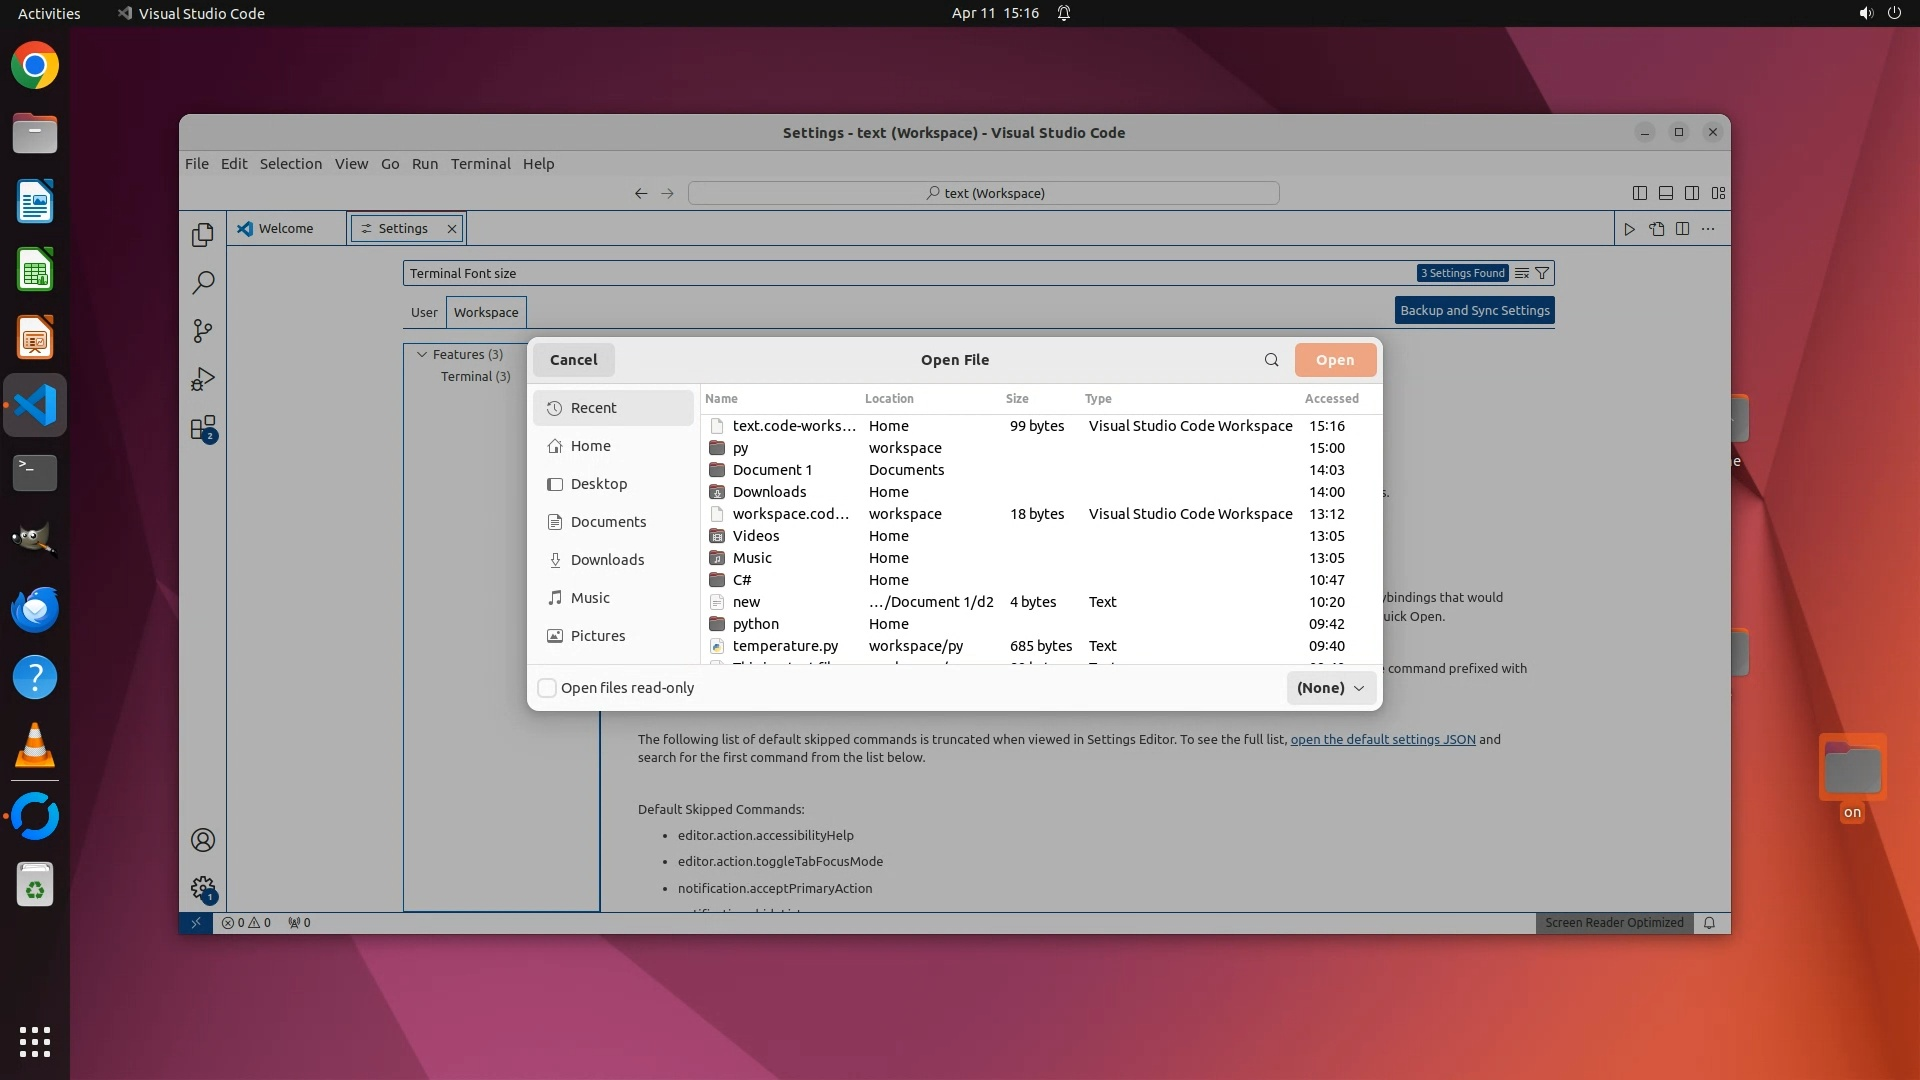Select Documents in the dialog sidebar
Viewport: 1920px width, 1080px height.
tap(608, 522)
